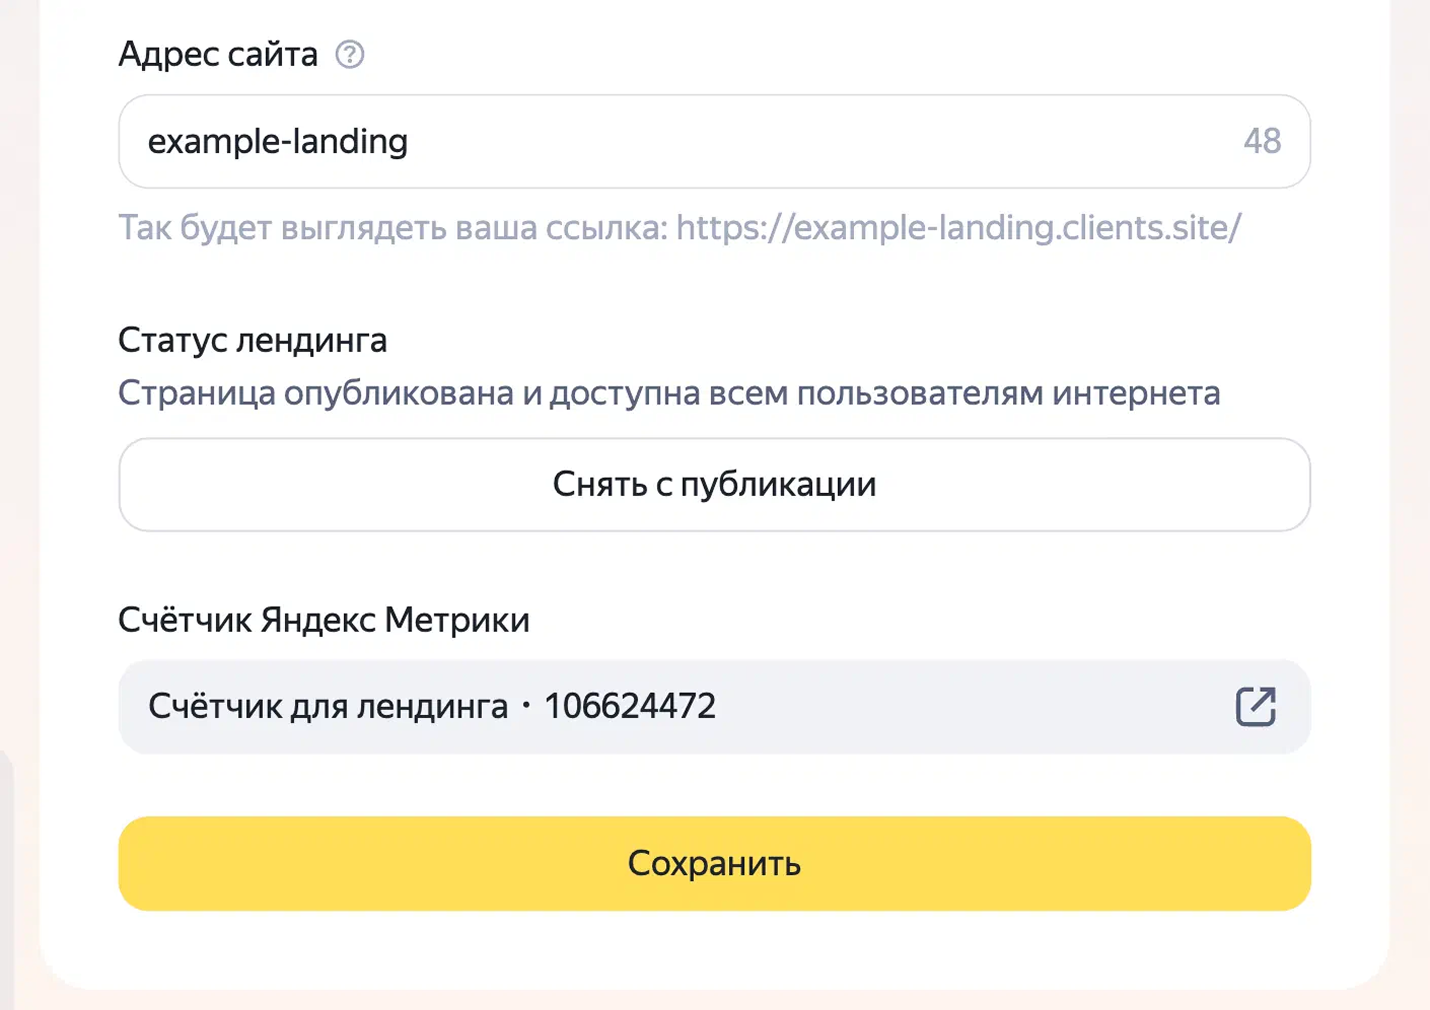Click the Статус лендинга heading
Screen dimensions: 1430x1010
[x=253, y=340]
